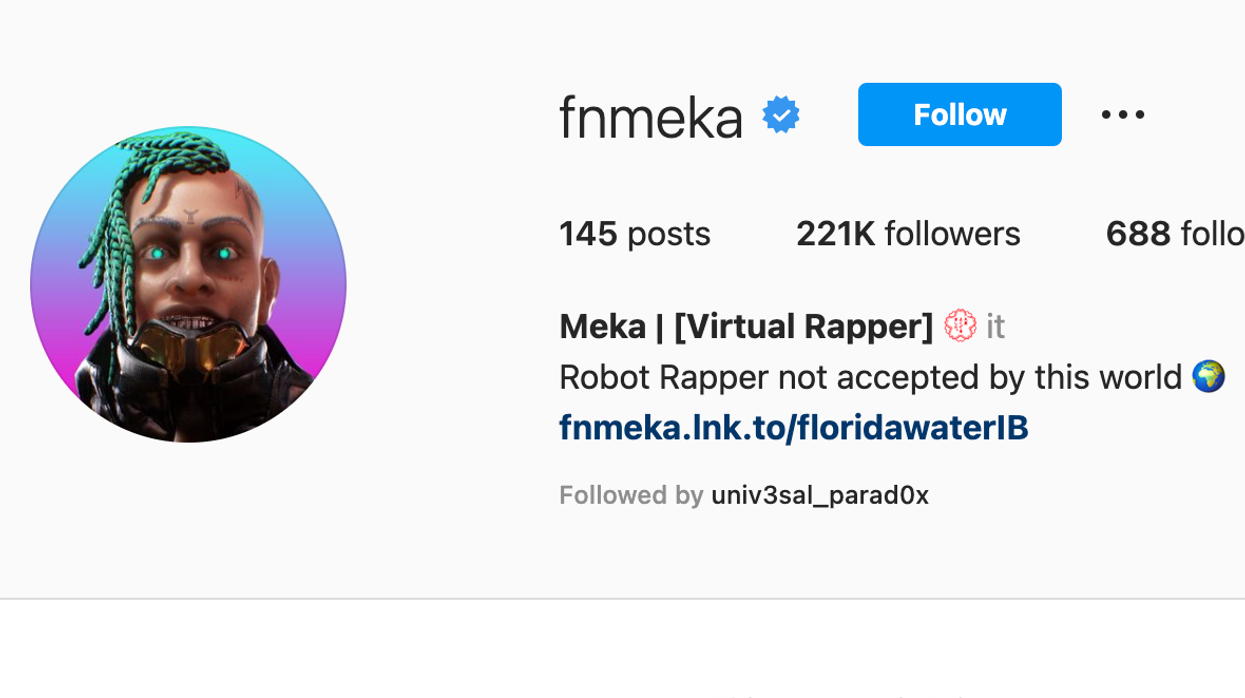Click the divider line below the profile header

tap(620, 597)
